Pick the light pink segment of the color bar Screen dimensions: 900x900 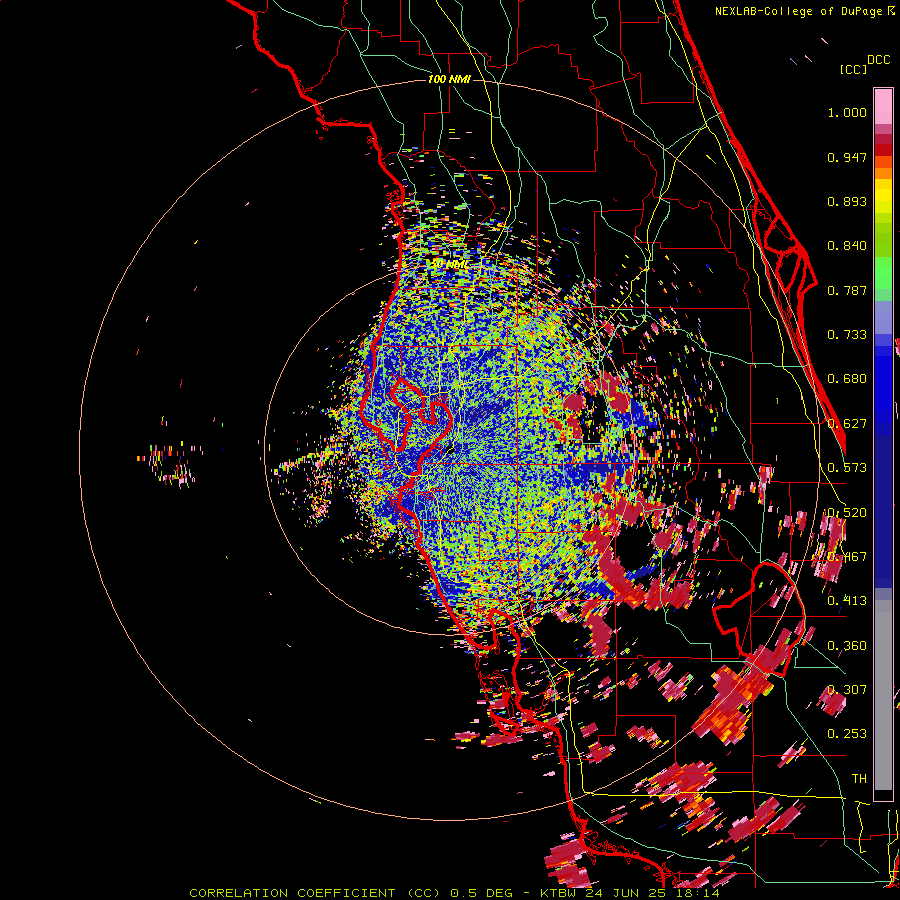click(883, 107)
